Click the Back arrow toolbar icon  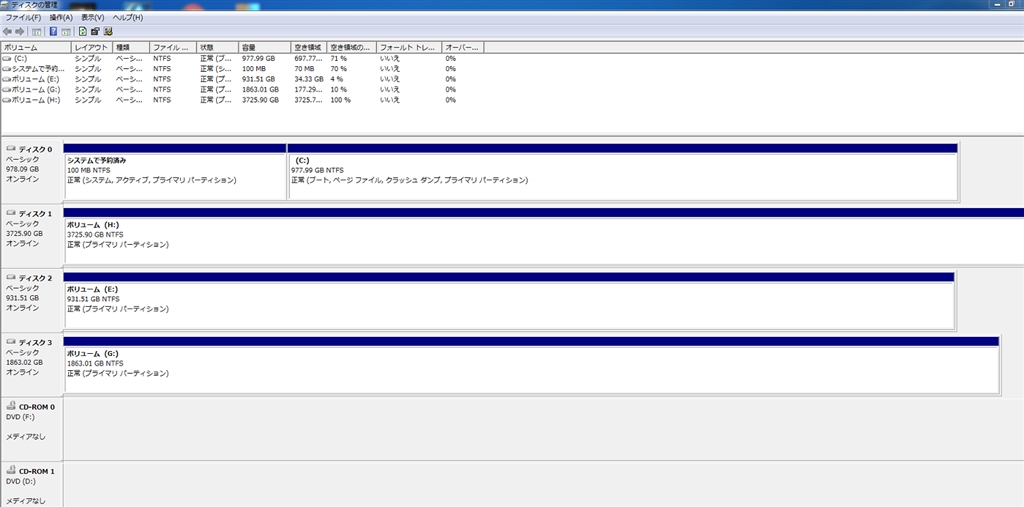pyautogui.click(x=7, y=31)
